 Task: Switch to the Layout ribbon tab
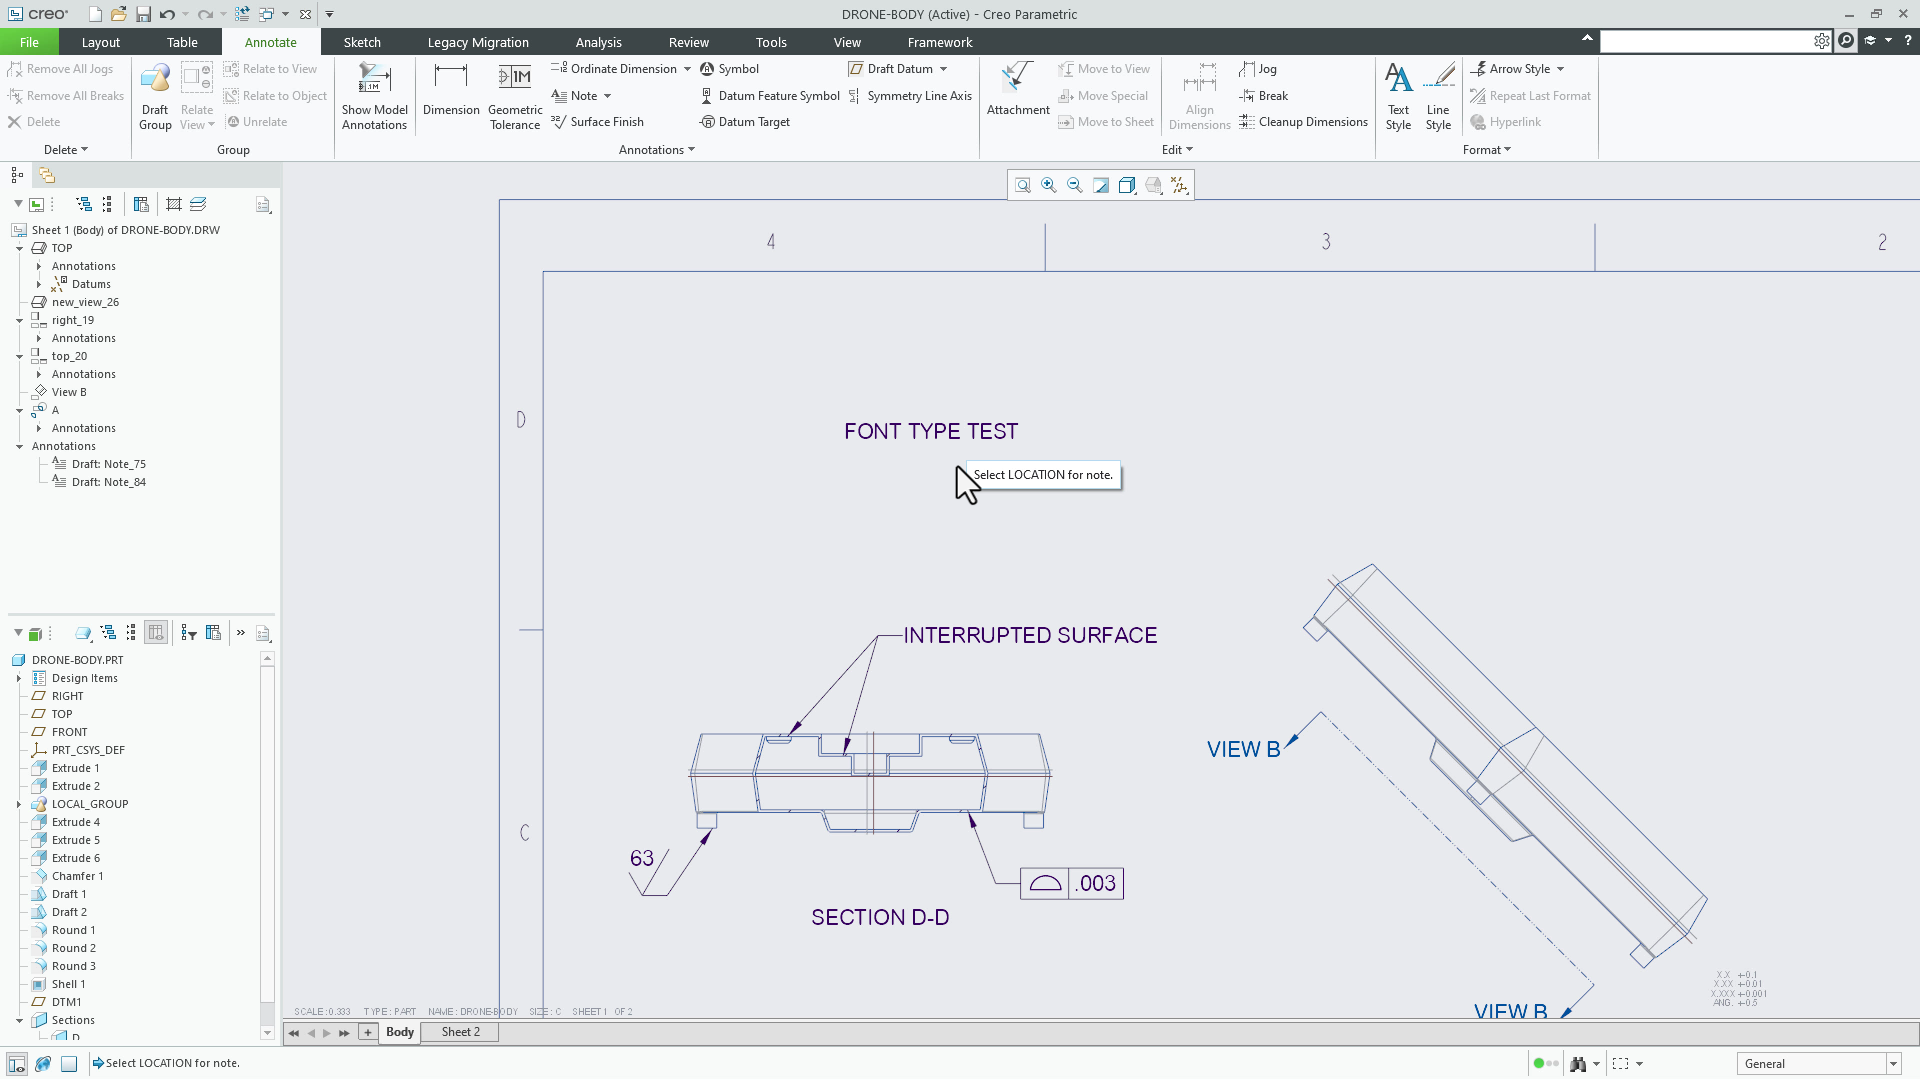pyautogui.click(x=100, y=42)
